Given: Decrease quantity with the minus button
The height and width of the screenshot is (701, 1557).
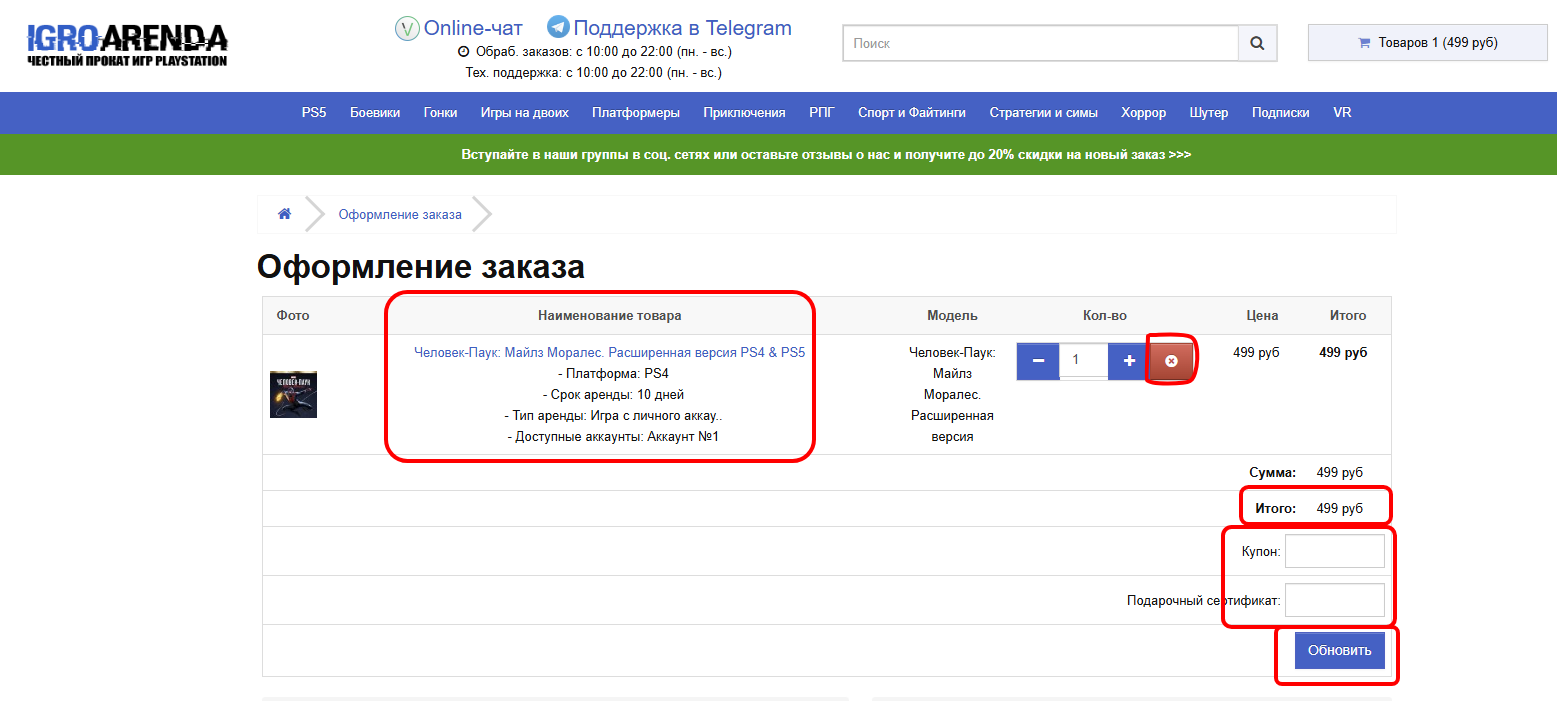Looking at the screenshot, I should [x=1038, y=361].
